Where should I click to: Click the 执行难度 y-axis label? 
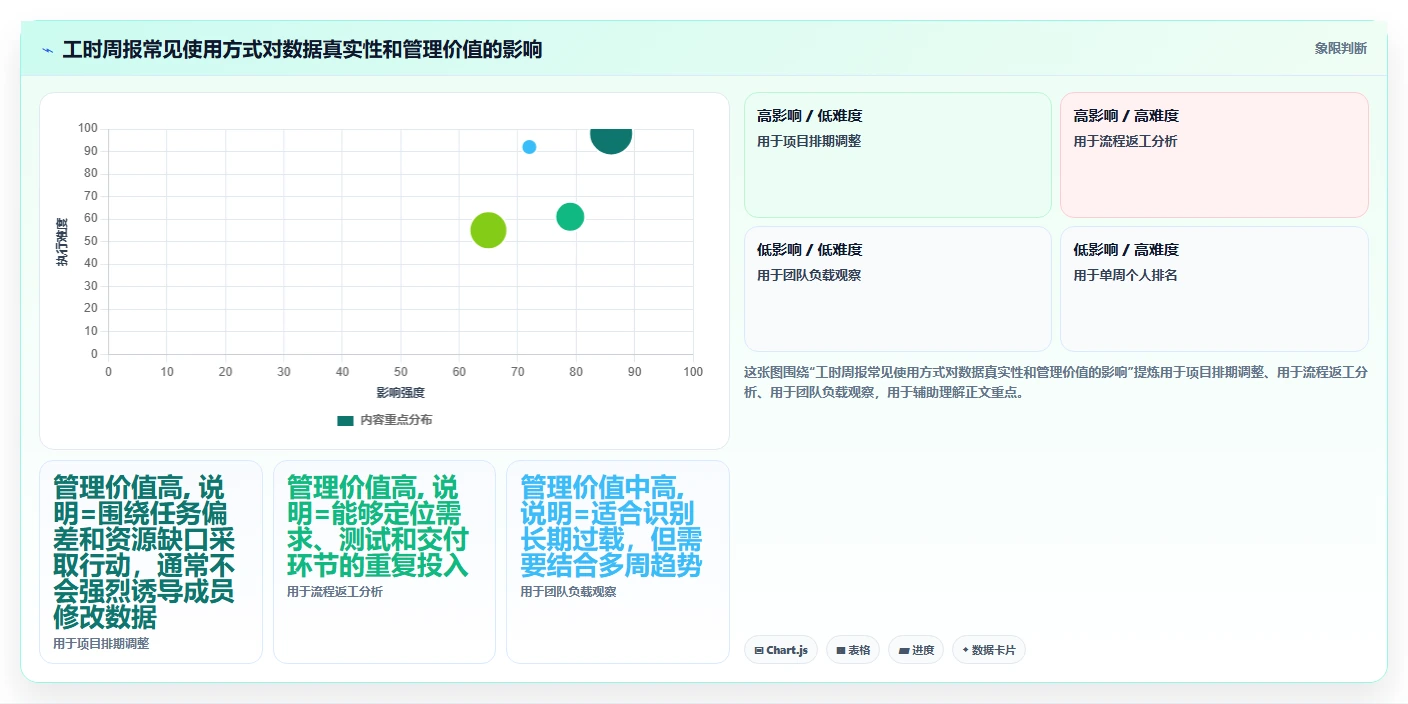(62, 241)
